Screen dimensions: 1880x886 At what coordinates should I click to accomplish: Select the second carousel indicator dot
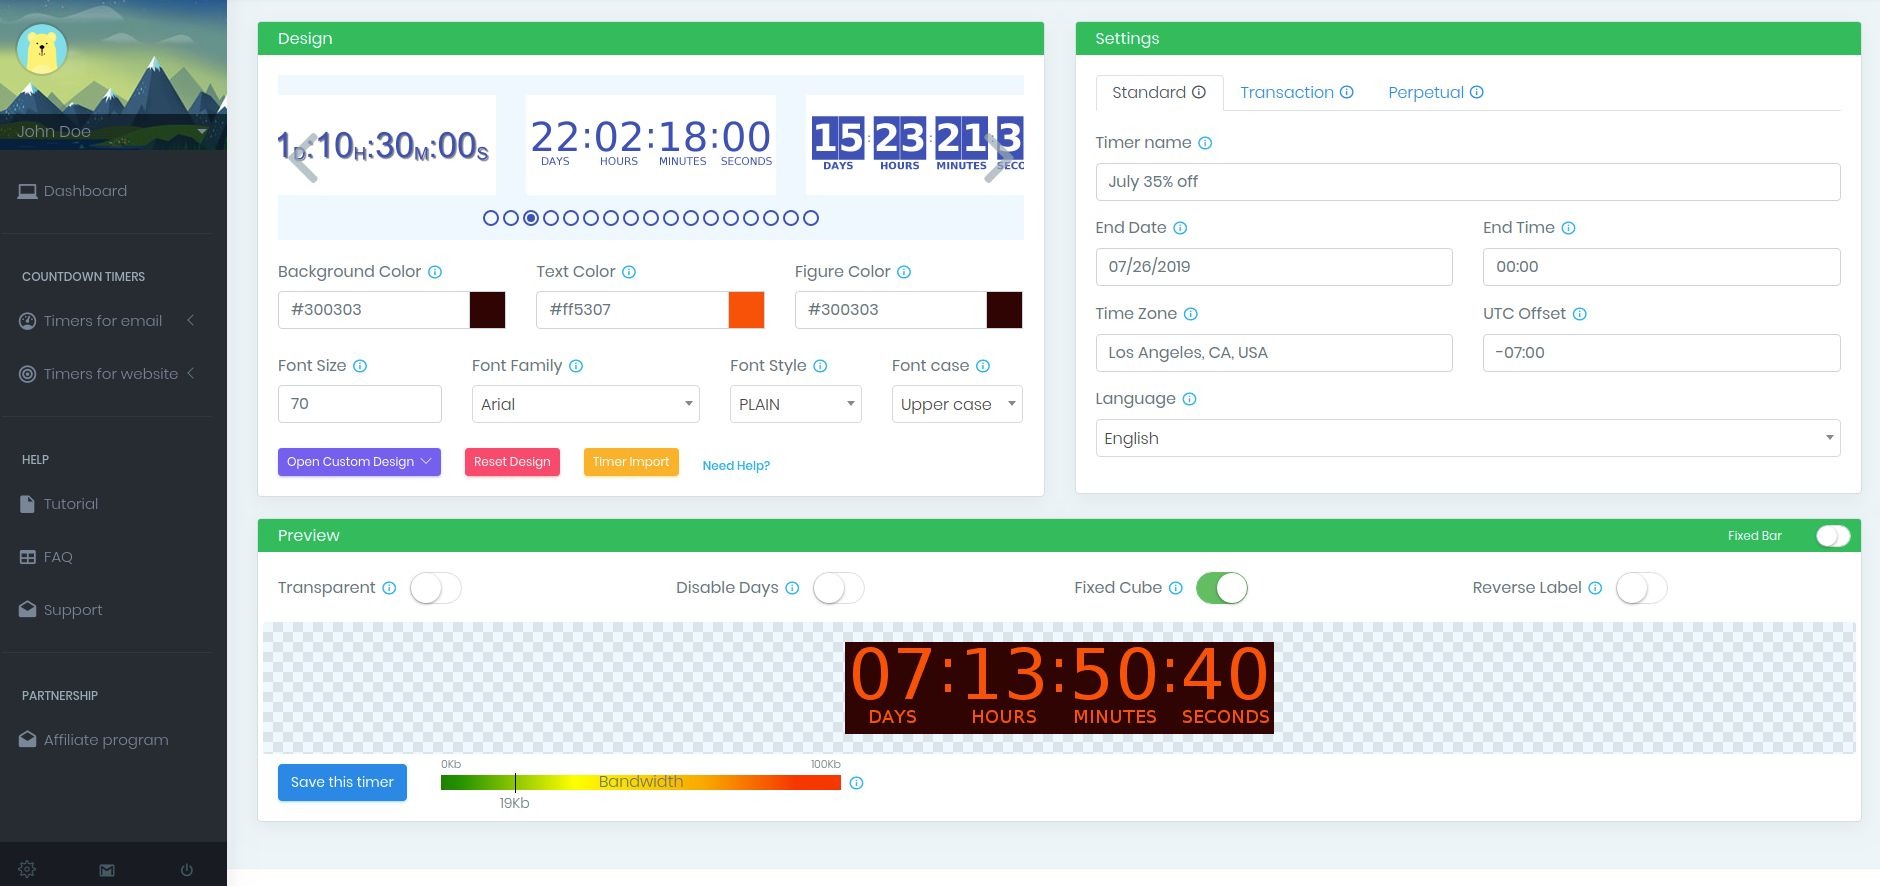pyautogui.click(x=511, y=218)
